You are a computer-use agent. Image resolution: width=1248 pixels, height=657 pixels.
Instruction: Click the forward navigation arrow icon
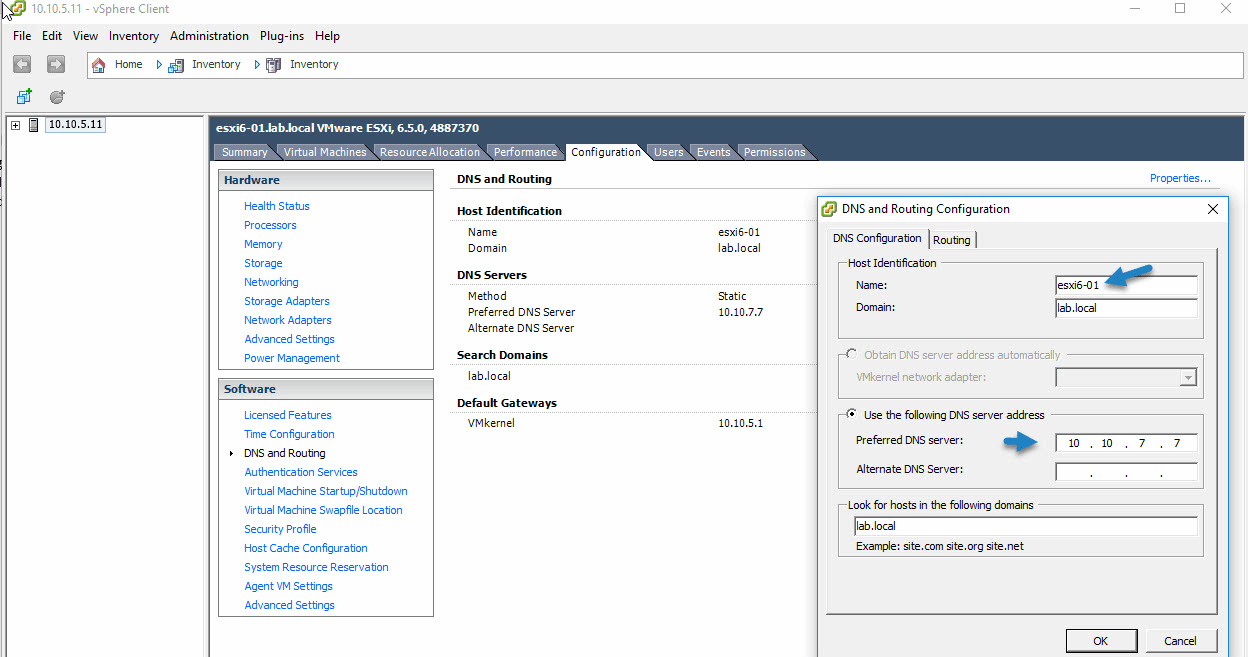click(x=56, y=64)
